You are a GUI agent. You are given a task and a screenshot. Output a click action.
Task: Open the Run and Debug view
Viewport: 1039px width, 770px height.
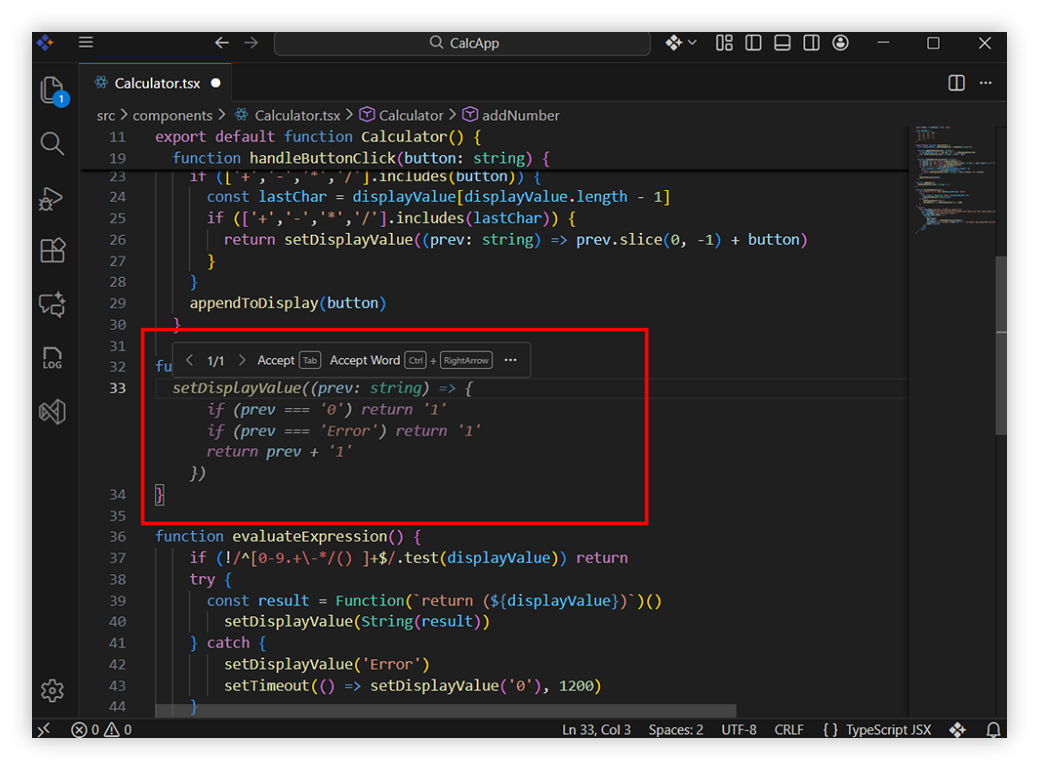52,198
